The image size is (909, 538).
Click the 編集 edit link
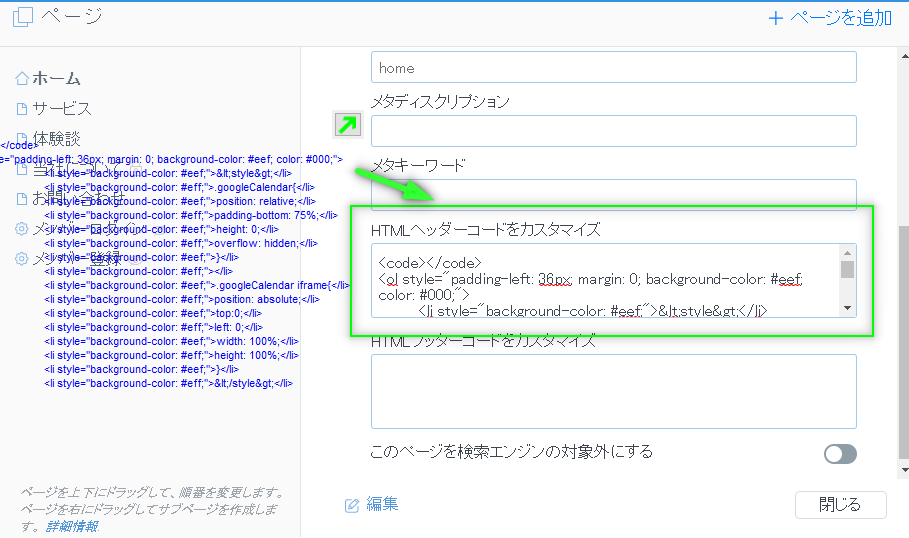(382, 504)
